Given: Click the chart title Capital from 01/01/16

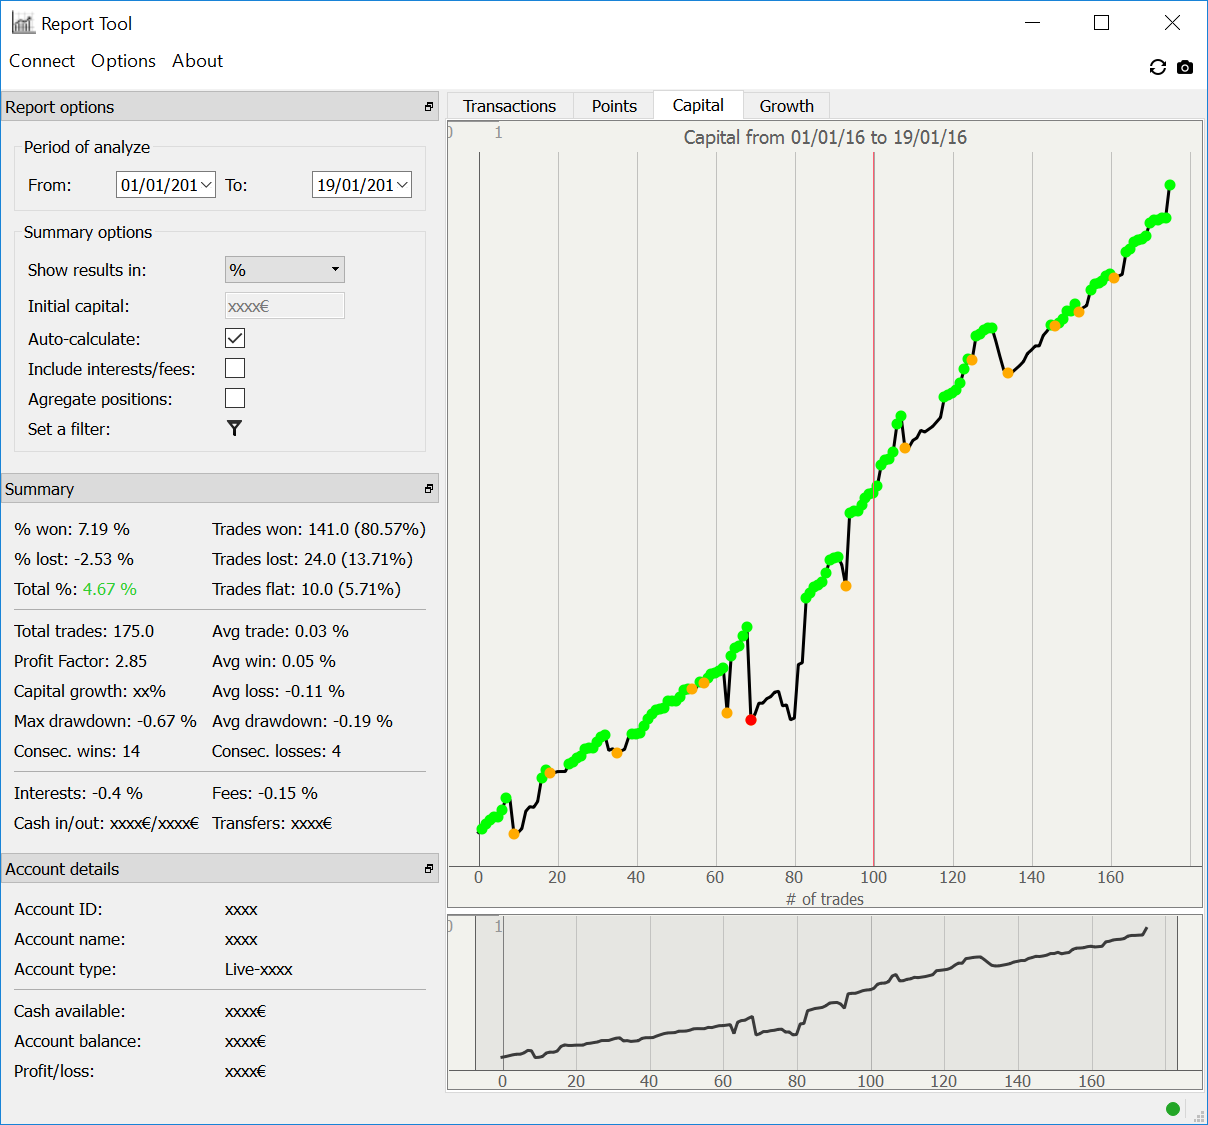Looking at the screenshot, I should pos(825,137).
